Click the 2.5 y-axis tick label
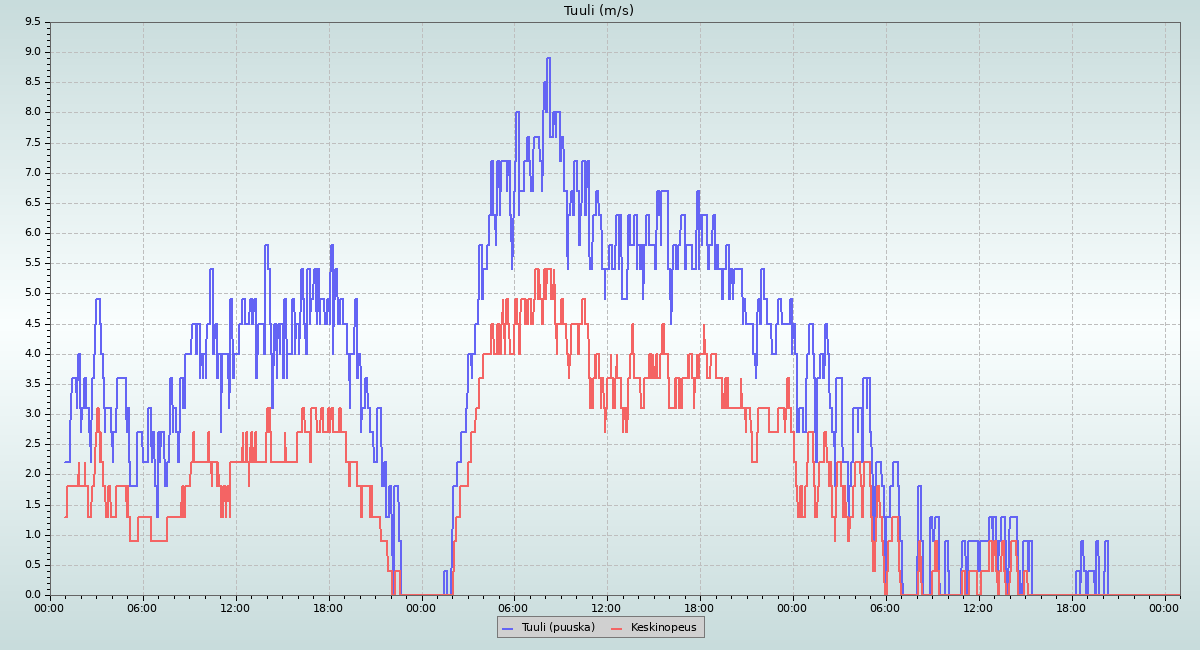This screenshot has width=1200, height=650. 32,443
